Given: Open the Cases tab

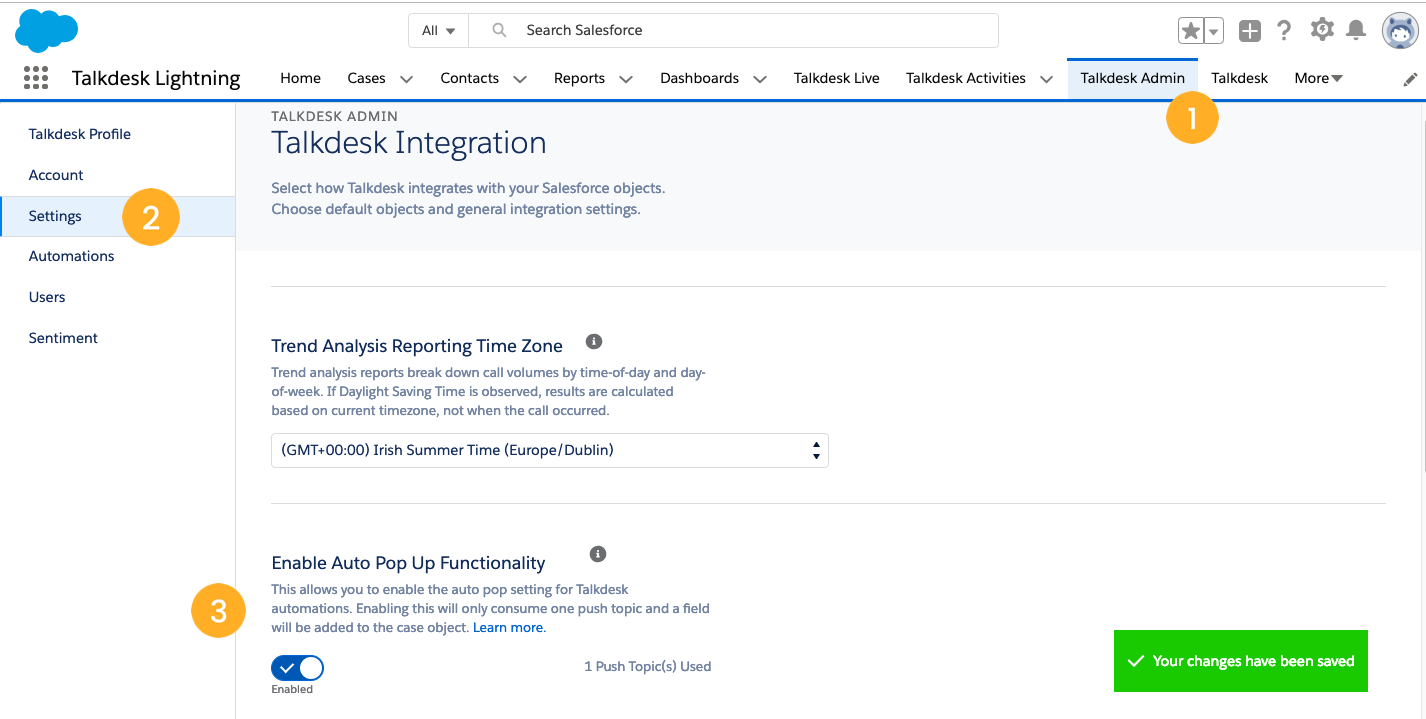Looking at the screenshot, I should 366,78.
